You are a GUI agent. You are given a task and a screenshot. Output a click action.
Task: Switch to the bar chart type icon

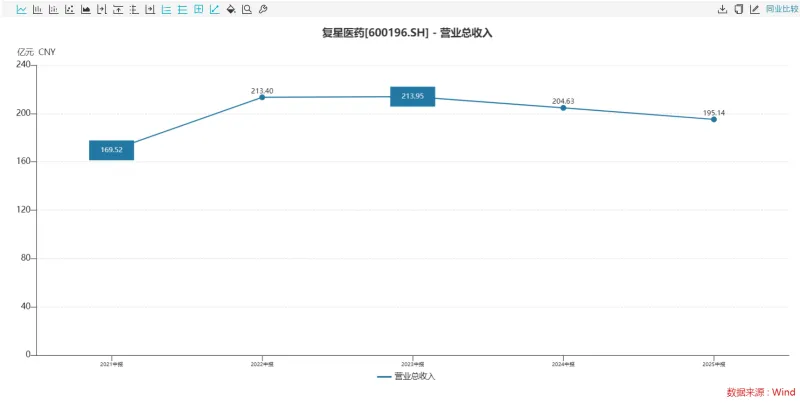[x=38, y=9]
